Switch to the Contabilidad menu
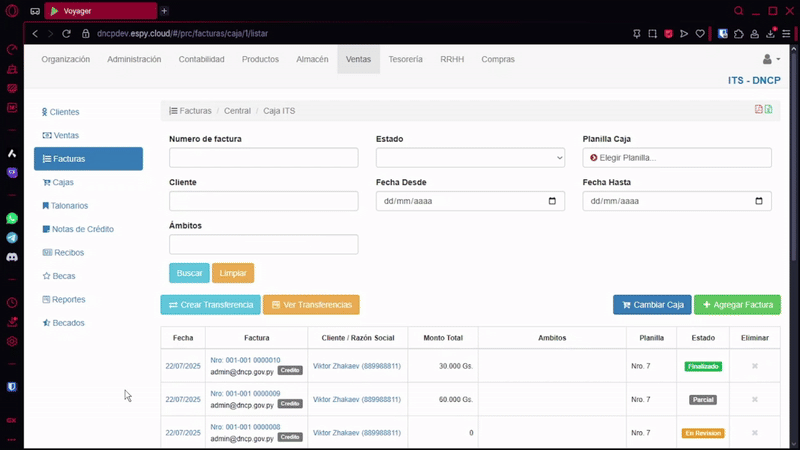 [x=201, y=60]
